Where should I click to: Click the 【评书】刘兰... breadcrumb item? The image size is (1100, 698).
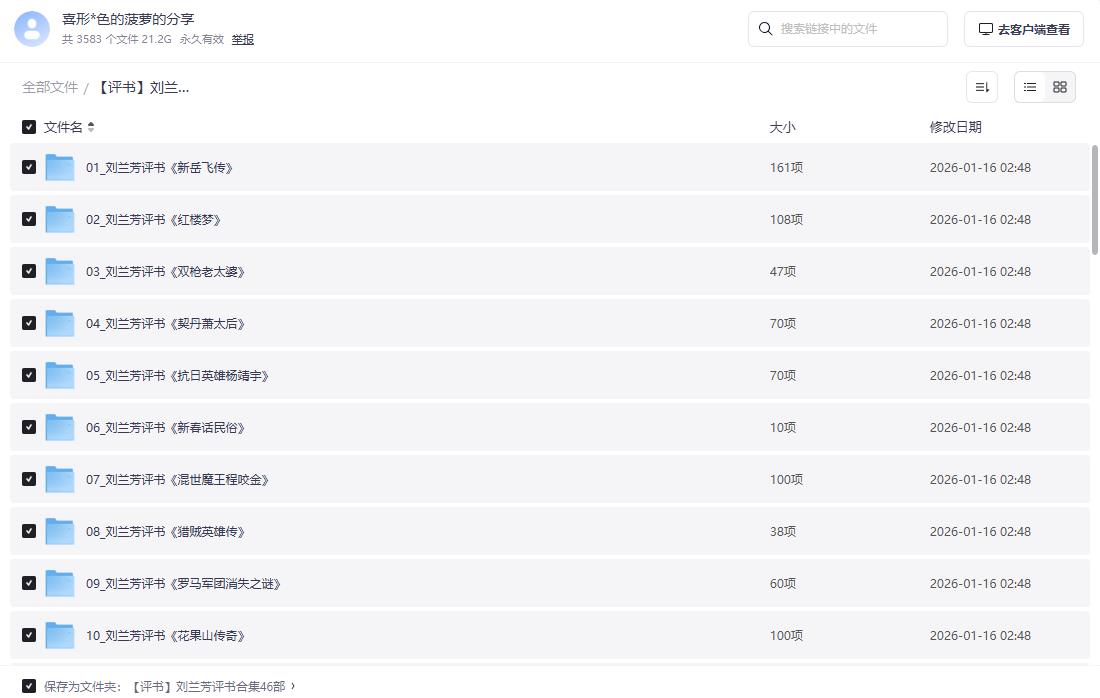[143, 88]
